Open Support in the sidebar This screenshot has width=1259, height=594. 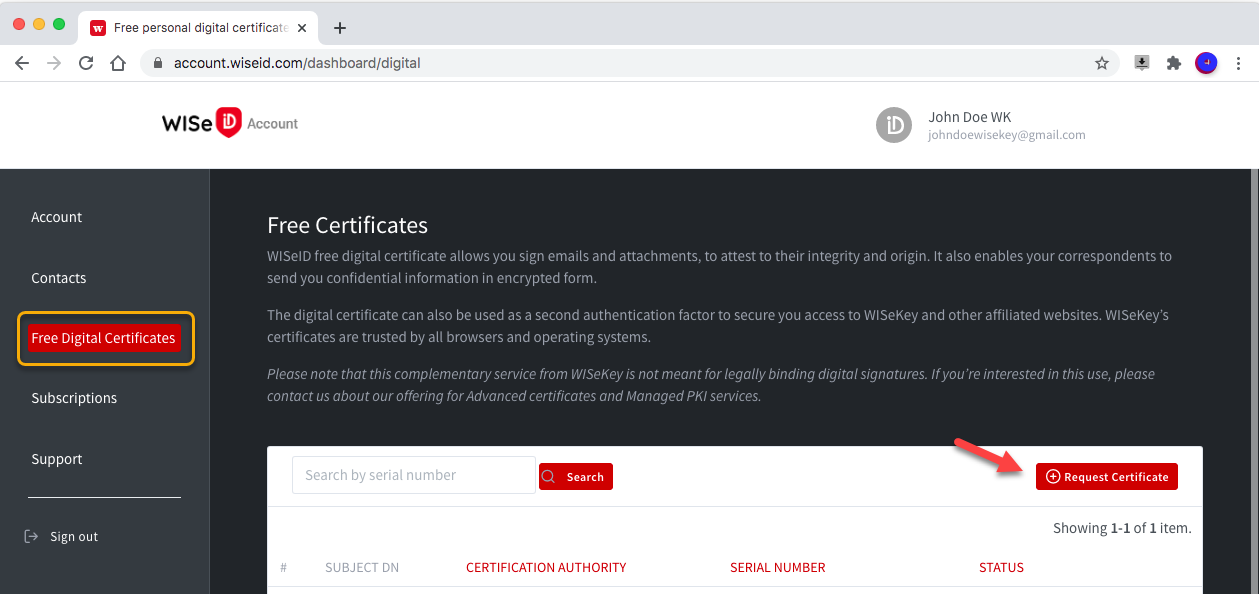(57, 459)
